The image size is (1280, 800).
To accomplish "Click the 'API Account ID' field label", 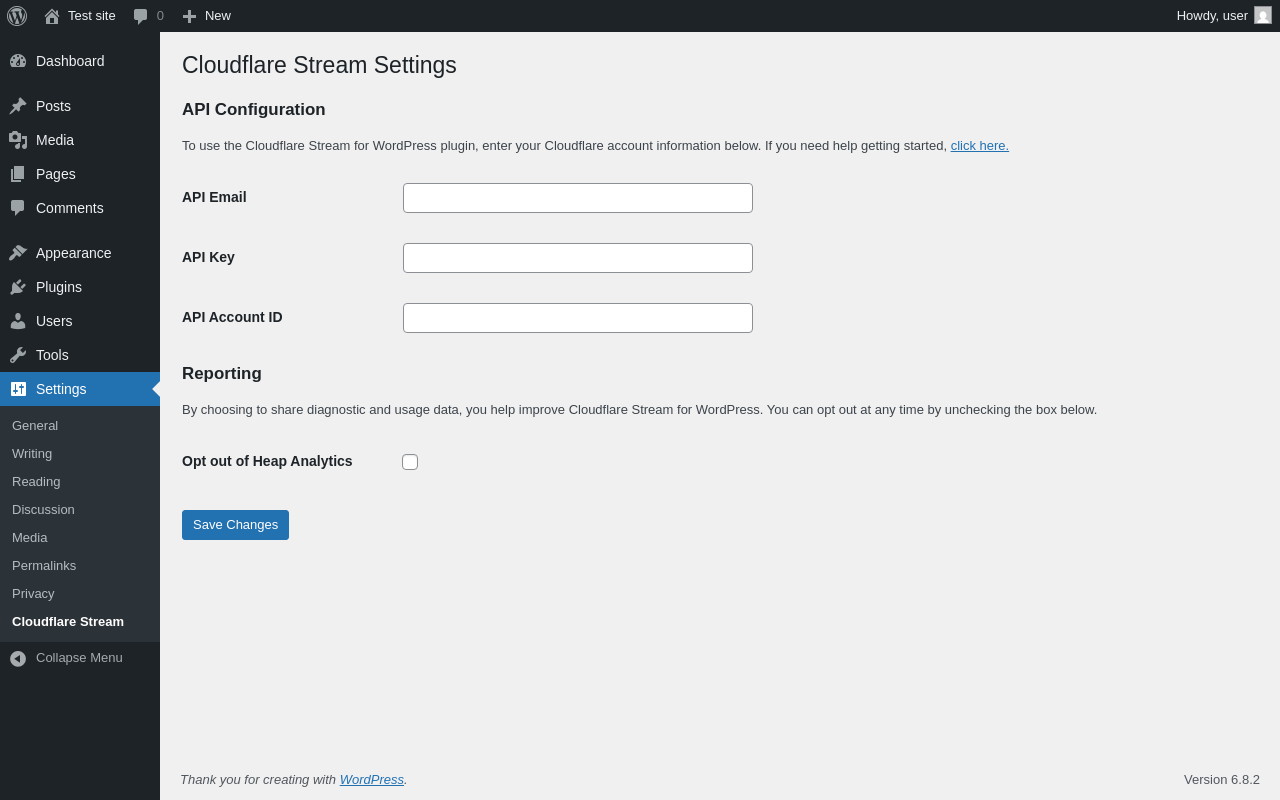I will click(232, 318).
